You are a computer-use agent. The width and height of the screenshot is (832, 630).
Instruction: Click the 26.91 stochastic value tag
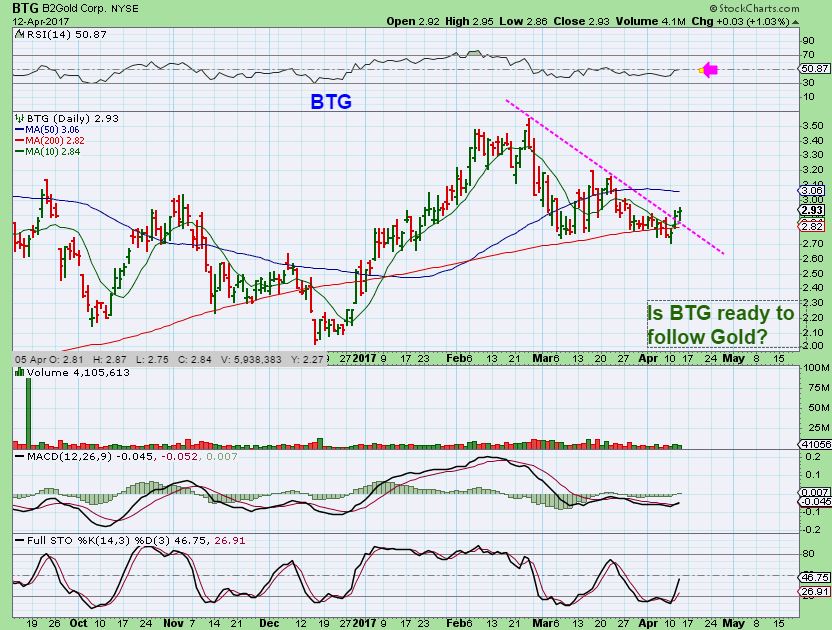tap(814, 592)
